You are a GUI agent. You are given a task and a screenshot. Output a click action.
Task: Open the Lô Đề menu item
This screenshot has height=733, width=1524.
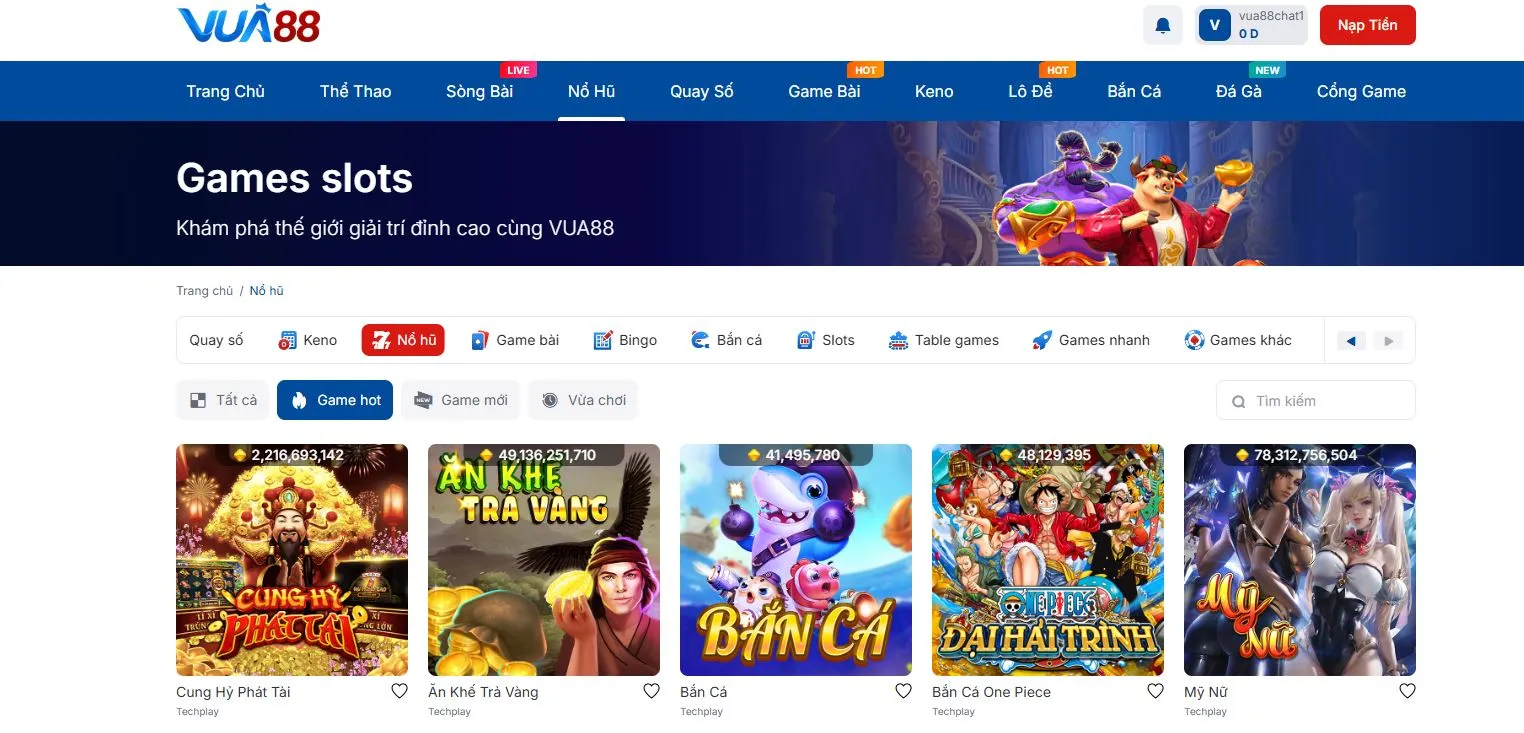click(x=1030, y=91)
